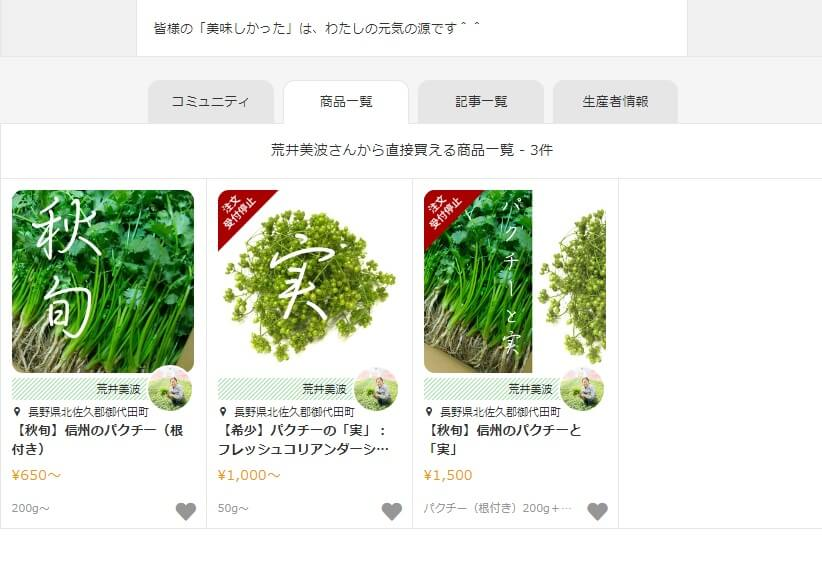This screenshot has height=562, width=822.
Task: Open 【希少】パクチーの「実」 title link
Action: (x=304, y=440)
